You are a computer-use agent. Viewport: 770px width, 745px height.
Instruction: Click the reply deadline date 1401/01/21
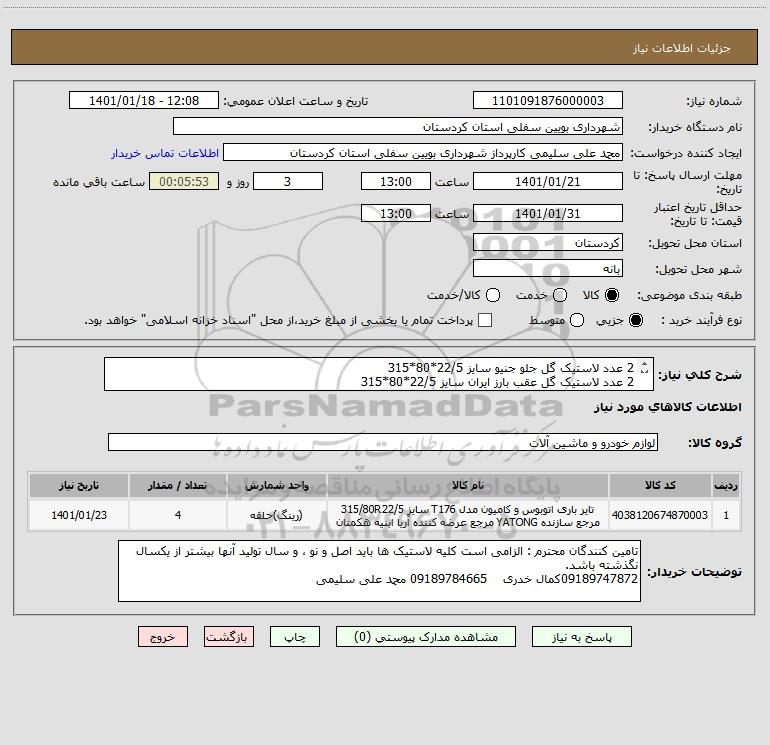tap(548, 181)
